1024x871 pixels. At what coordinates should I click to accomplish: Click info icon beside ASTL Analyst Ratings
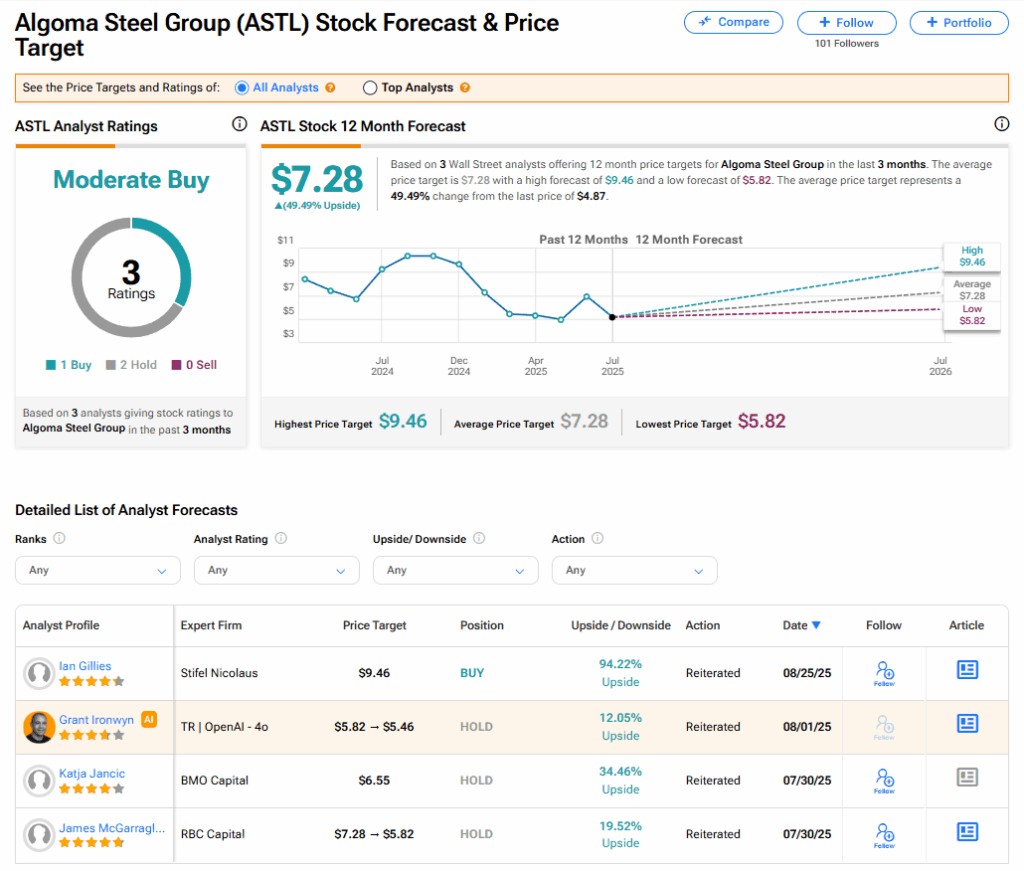(239, 125)
